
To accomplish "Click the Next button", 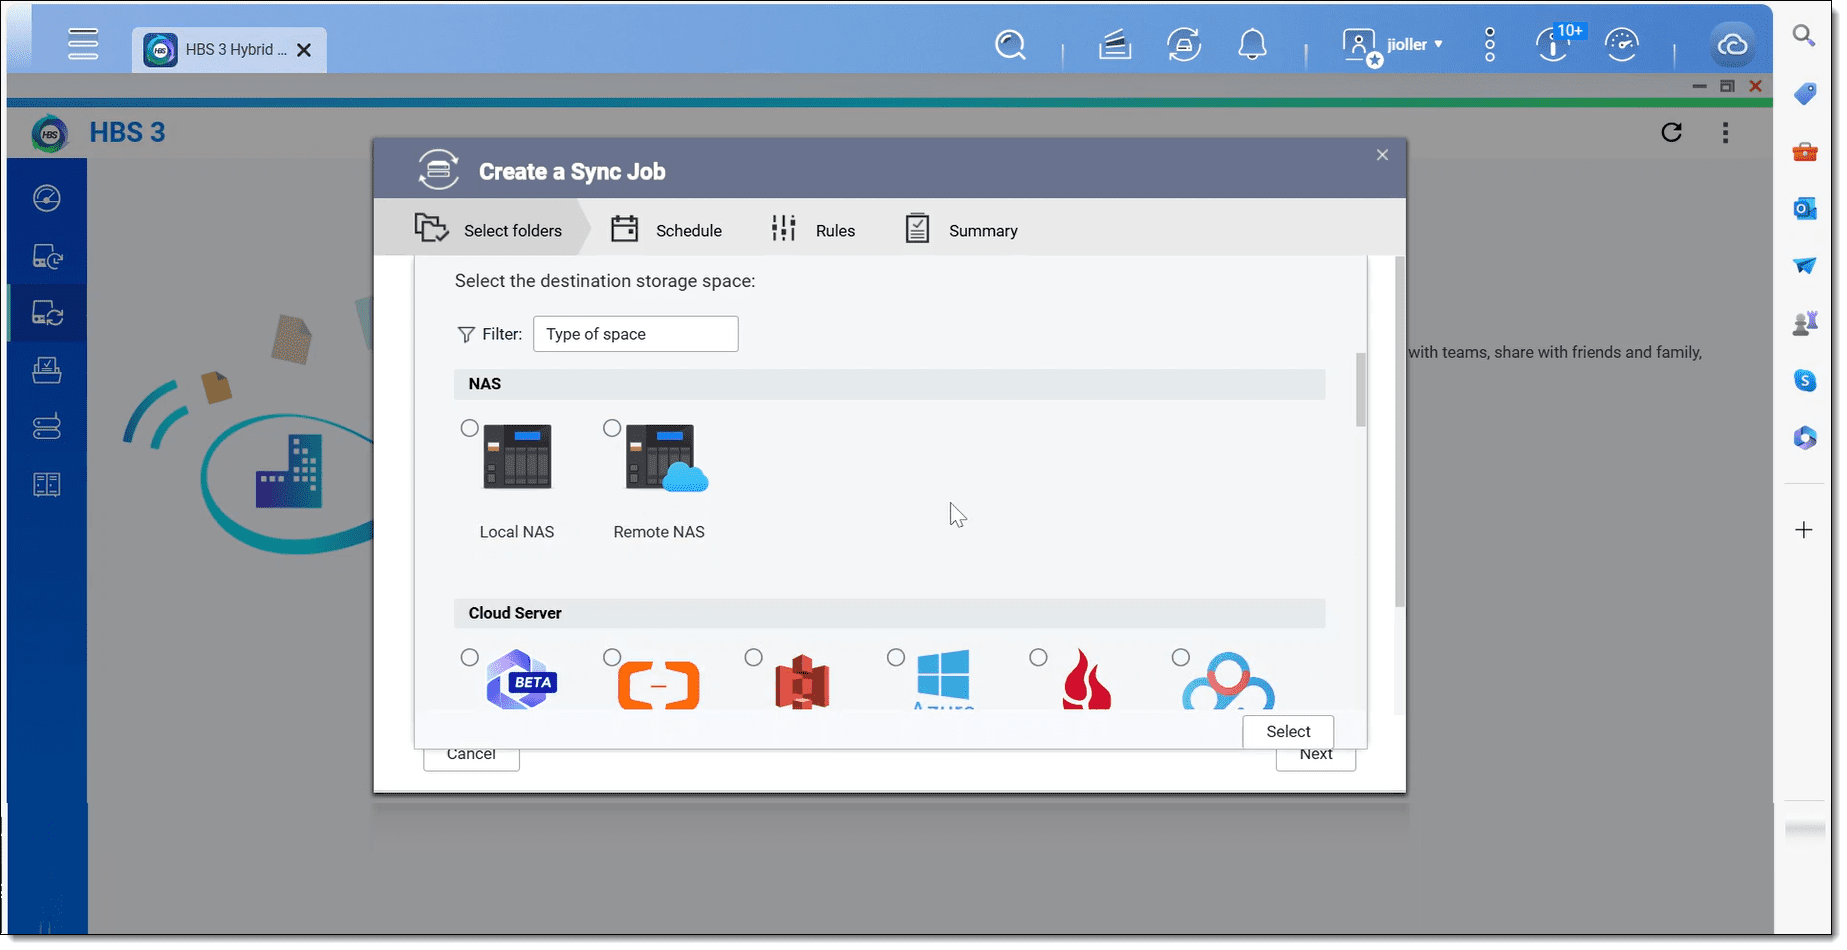I will (x=1316, y=757).
